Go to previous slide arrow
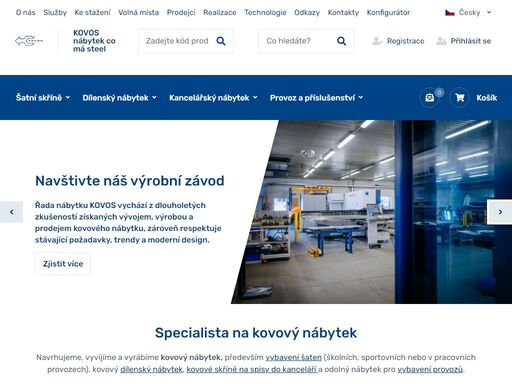The width and height of the screenshot is (512, 384). tap(11, 212)
